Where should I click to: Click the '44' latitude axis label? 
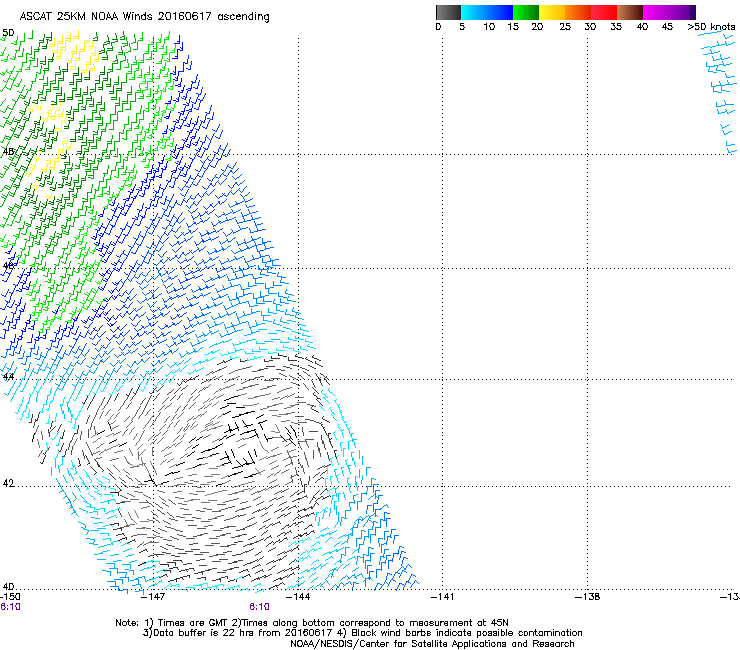coord(8,377)
